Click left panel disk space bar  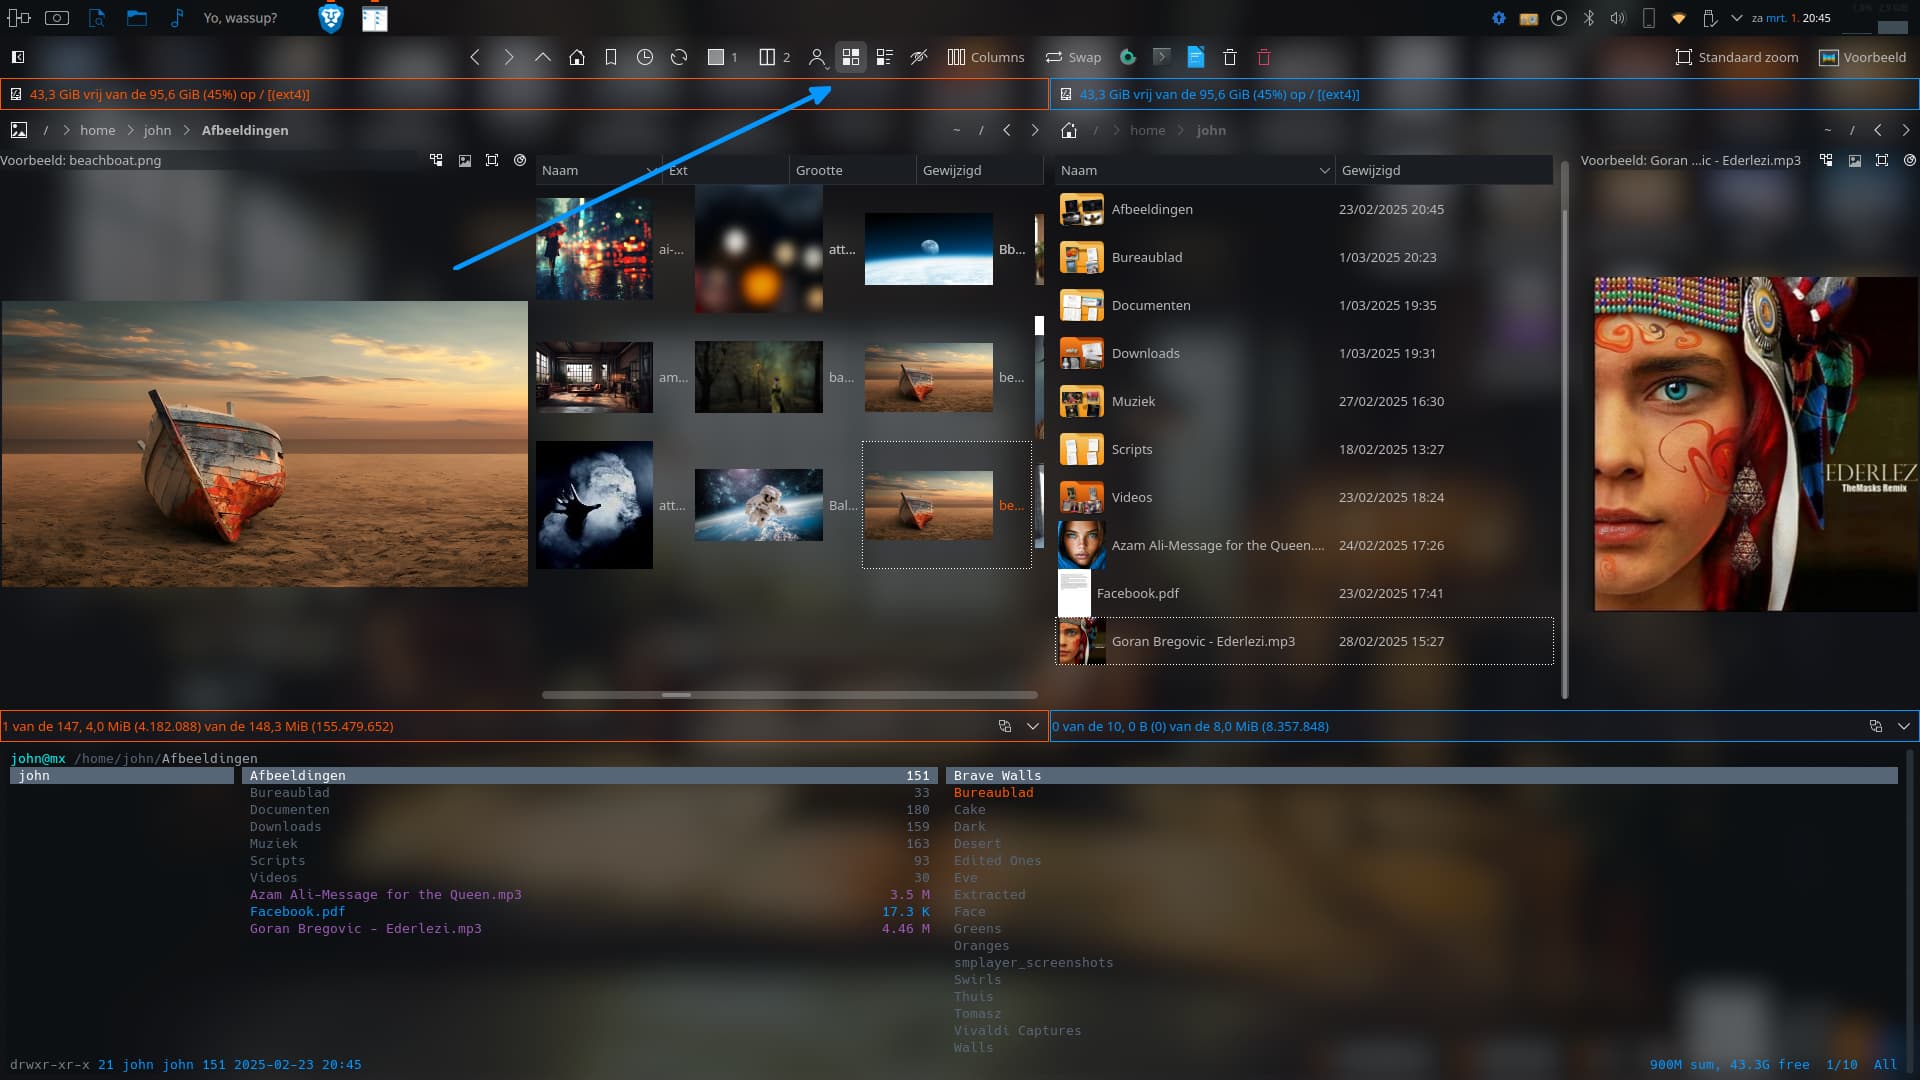tap(524, 94)
